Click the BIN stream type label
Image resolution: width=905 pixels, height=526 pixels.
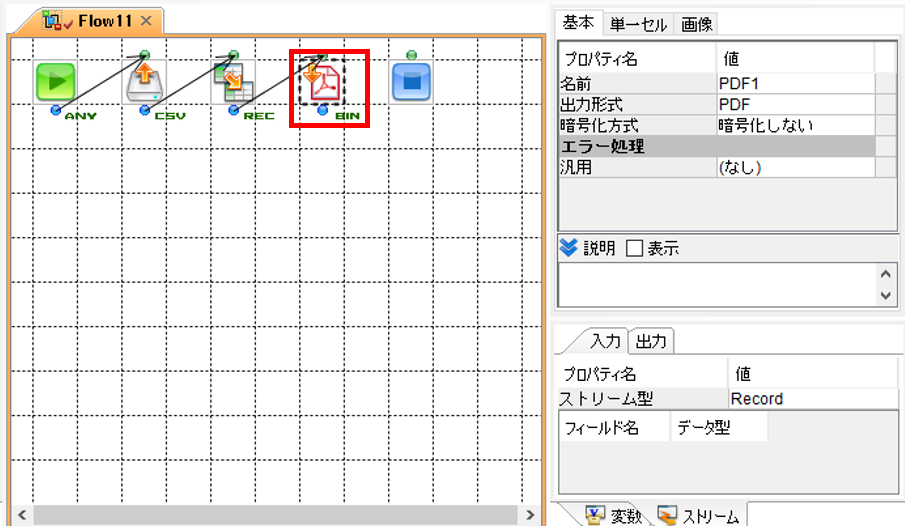coord(347,116)
